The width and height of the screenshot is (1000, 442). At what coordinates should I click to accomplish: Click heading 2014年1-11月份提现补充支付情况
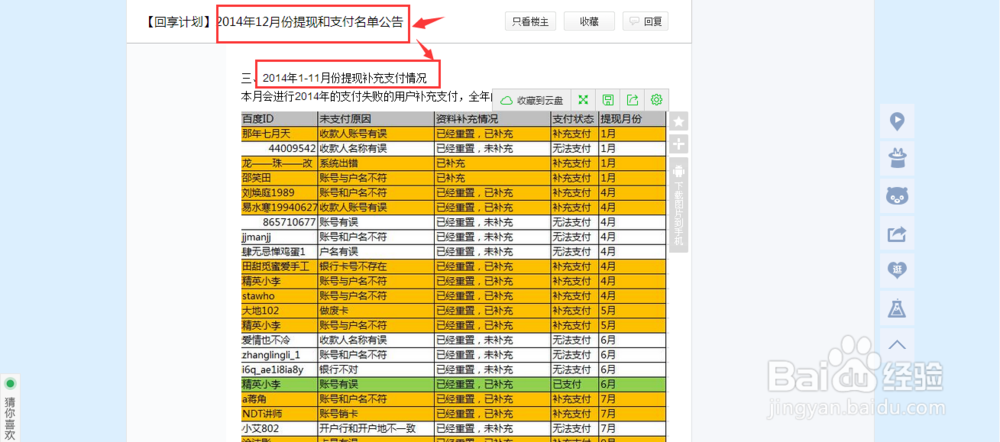point(344,78)
